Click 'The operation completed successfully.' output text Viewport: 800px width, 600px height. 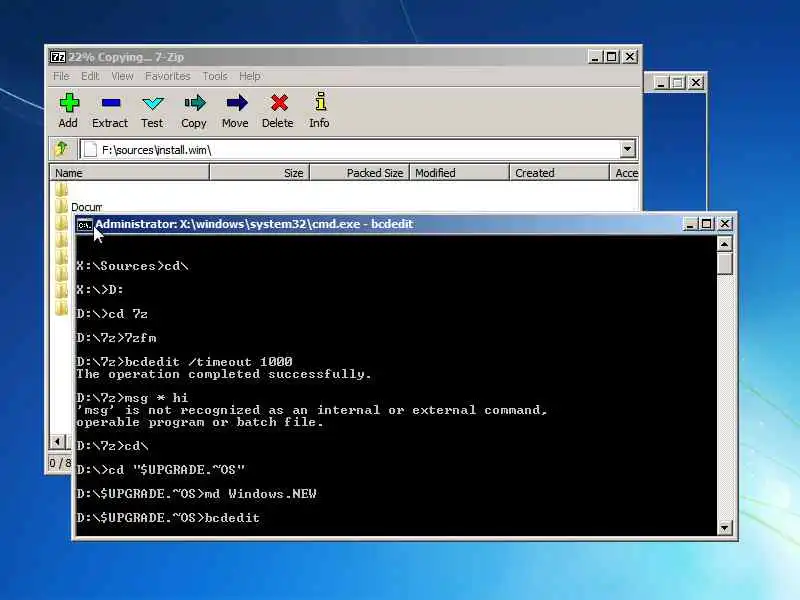(223, 374)
